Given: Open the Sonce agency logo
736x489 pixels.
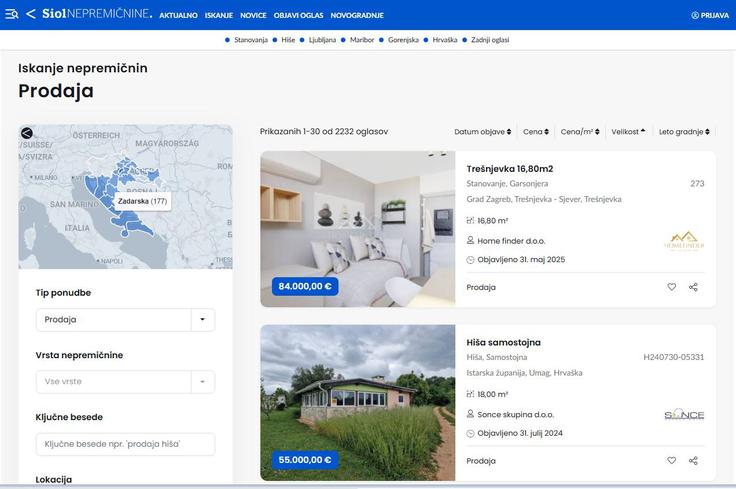Looking at the screenshot, I should click(684, 415).
